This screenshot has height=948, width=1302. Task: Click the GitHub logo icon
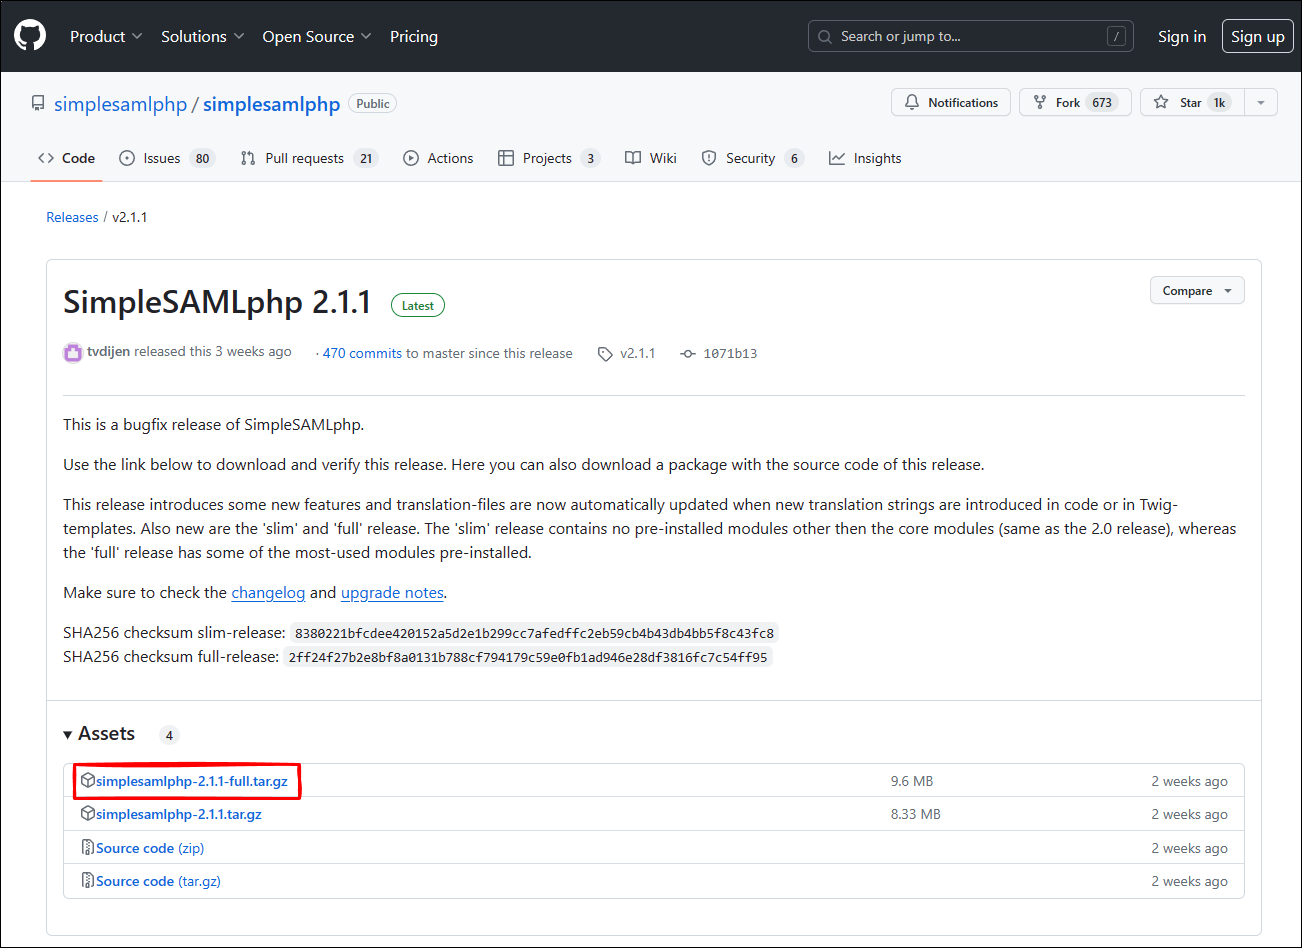coord(30,36)
